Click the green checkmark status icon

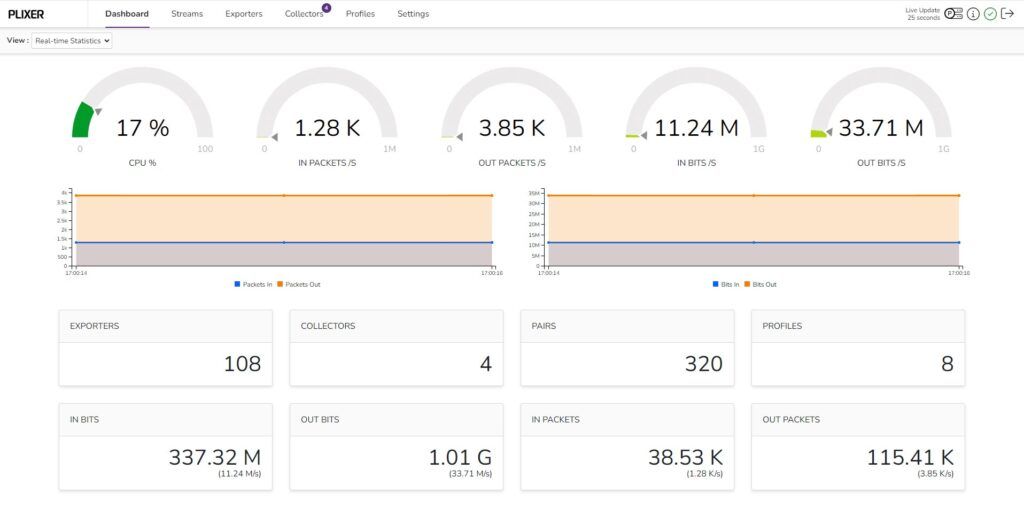click(x=990, y=14)
